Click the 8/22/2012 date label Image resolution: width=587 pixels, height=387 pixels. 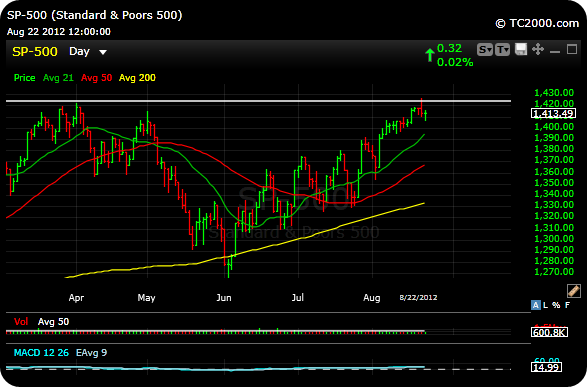[418, 298]
